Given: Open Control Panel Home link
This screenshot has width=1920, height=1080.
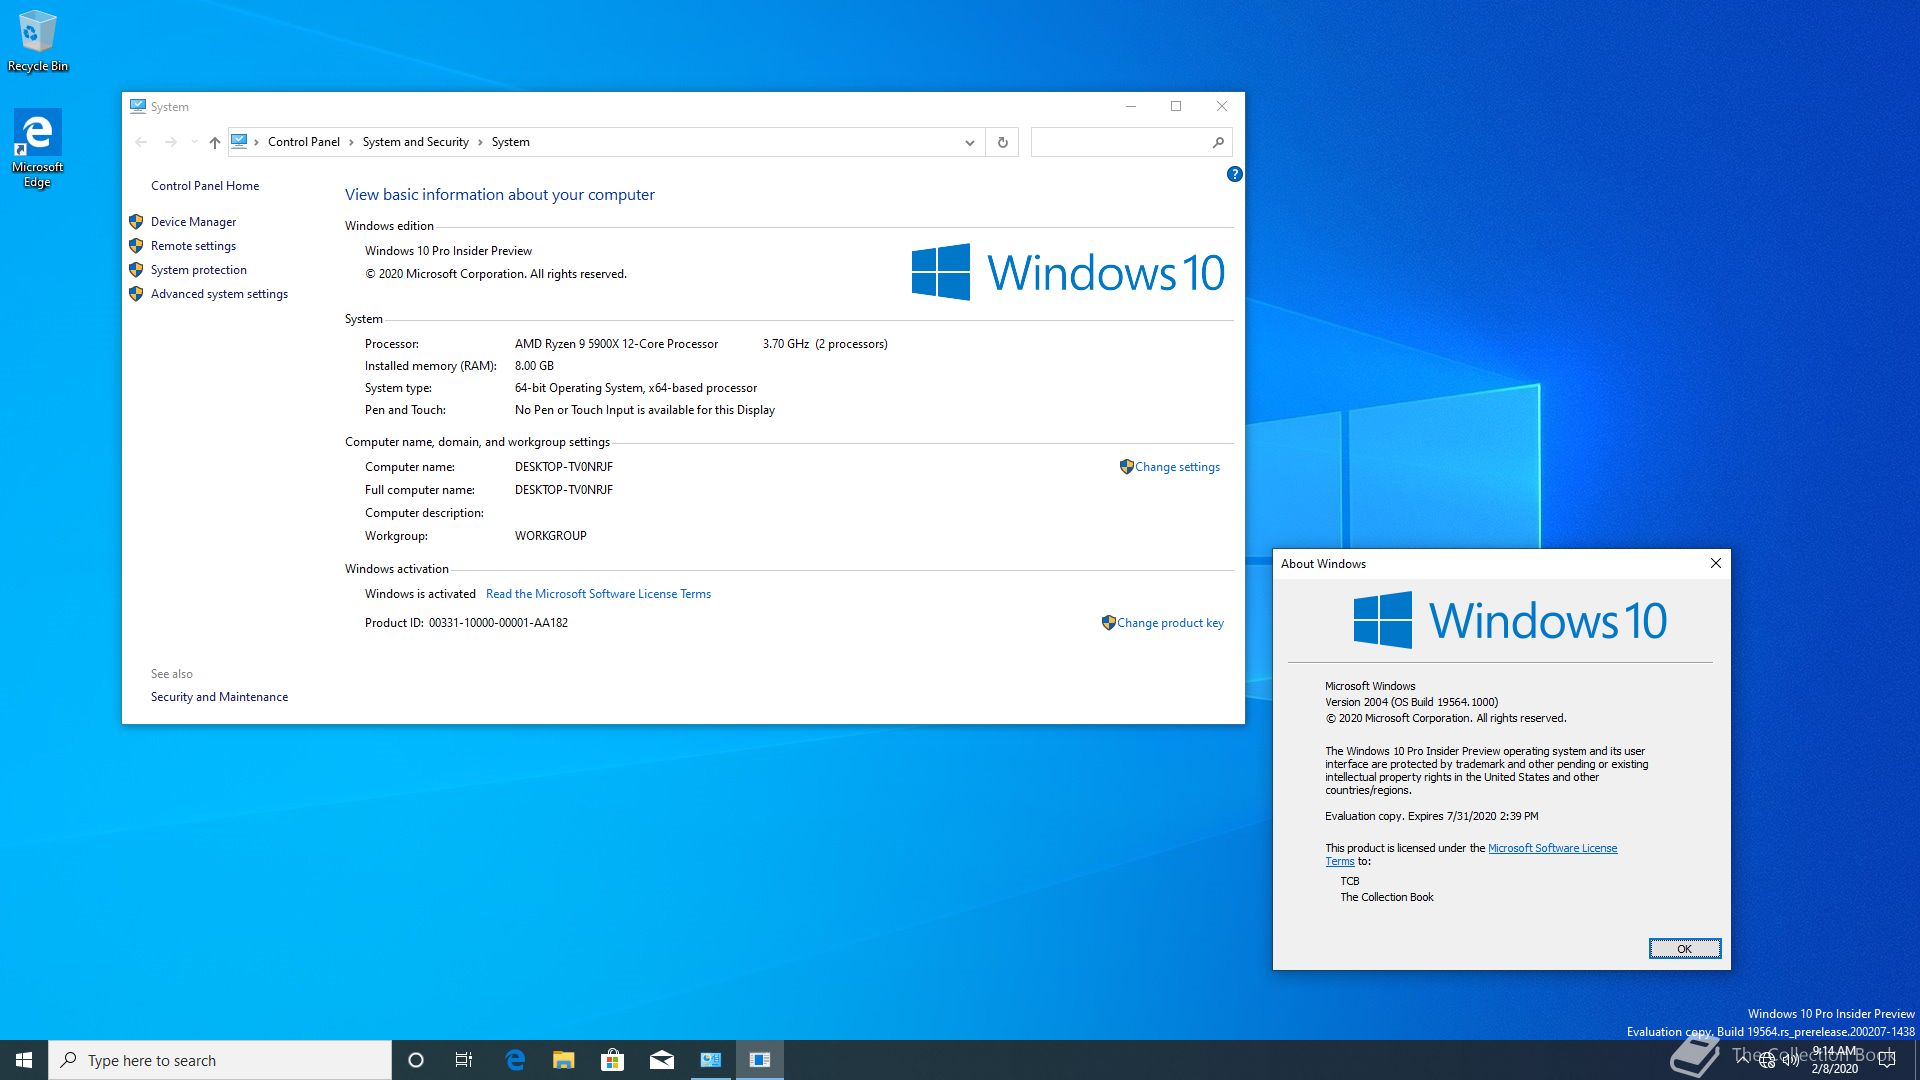Looking at the screenshot, I should coord(205,186).
